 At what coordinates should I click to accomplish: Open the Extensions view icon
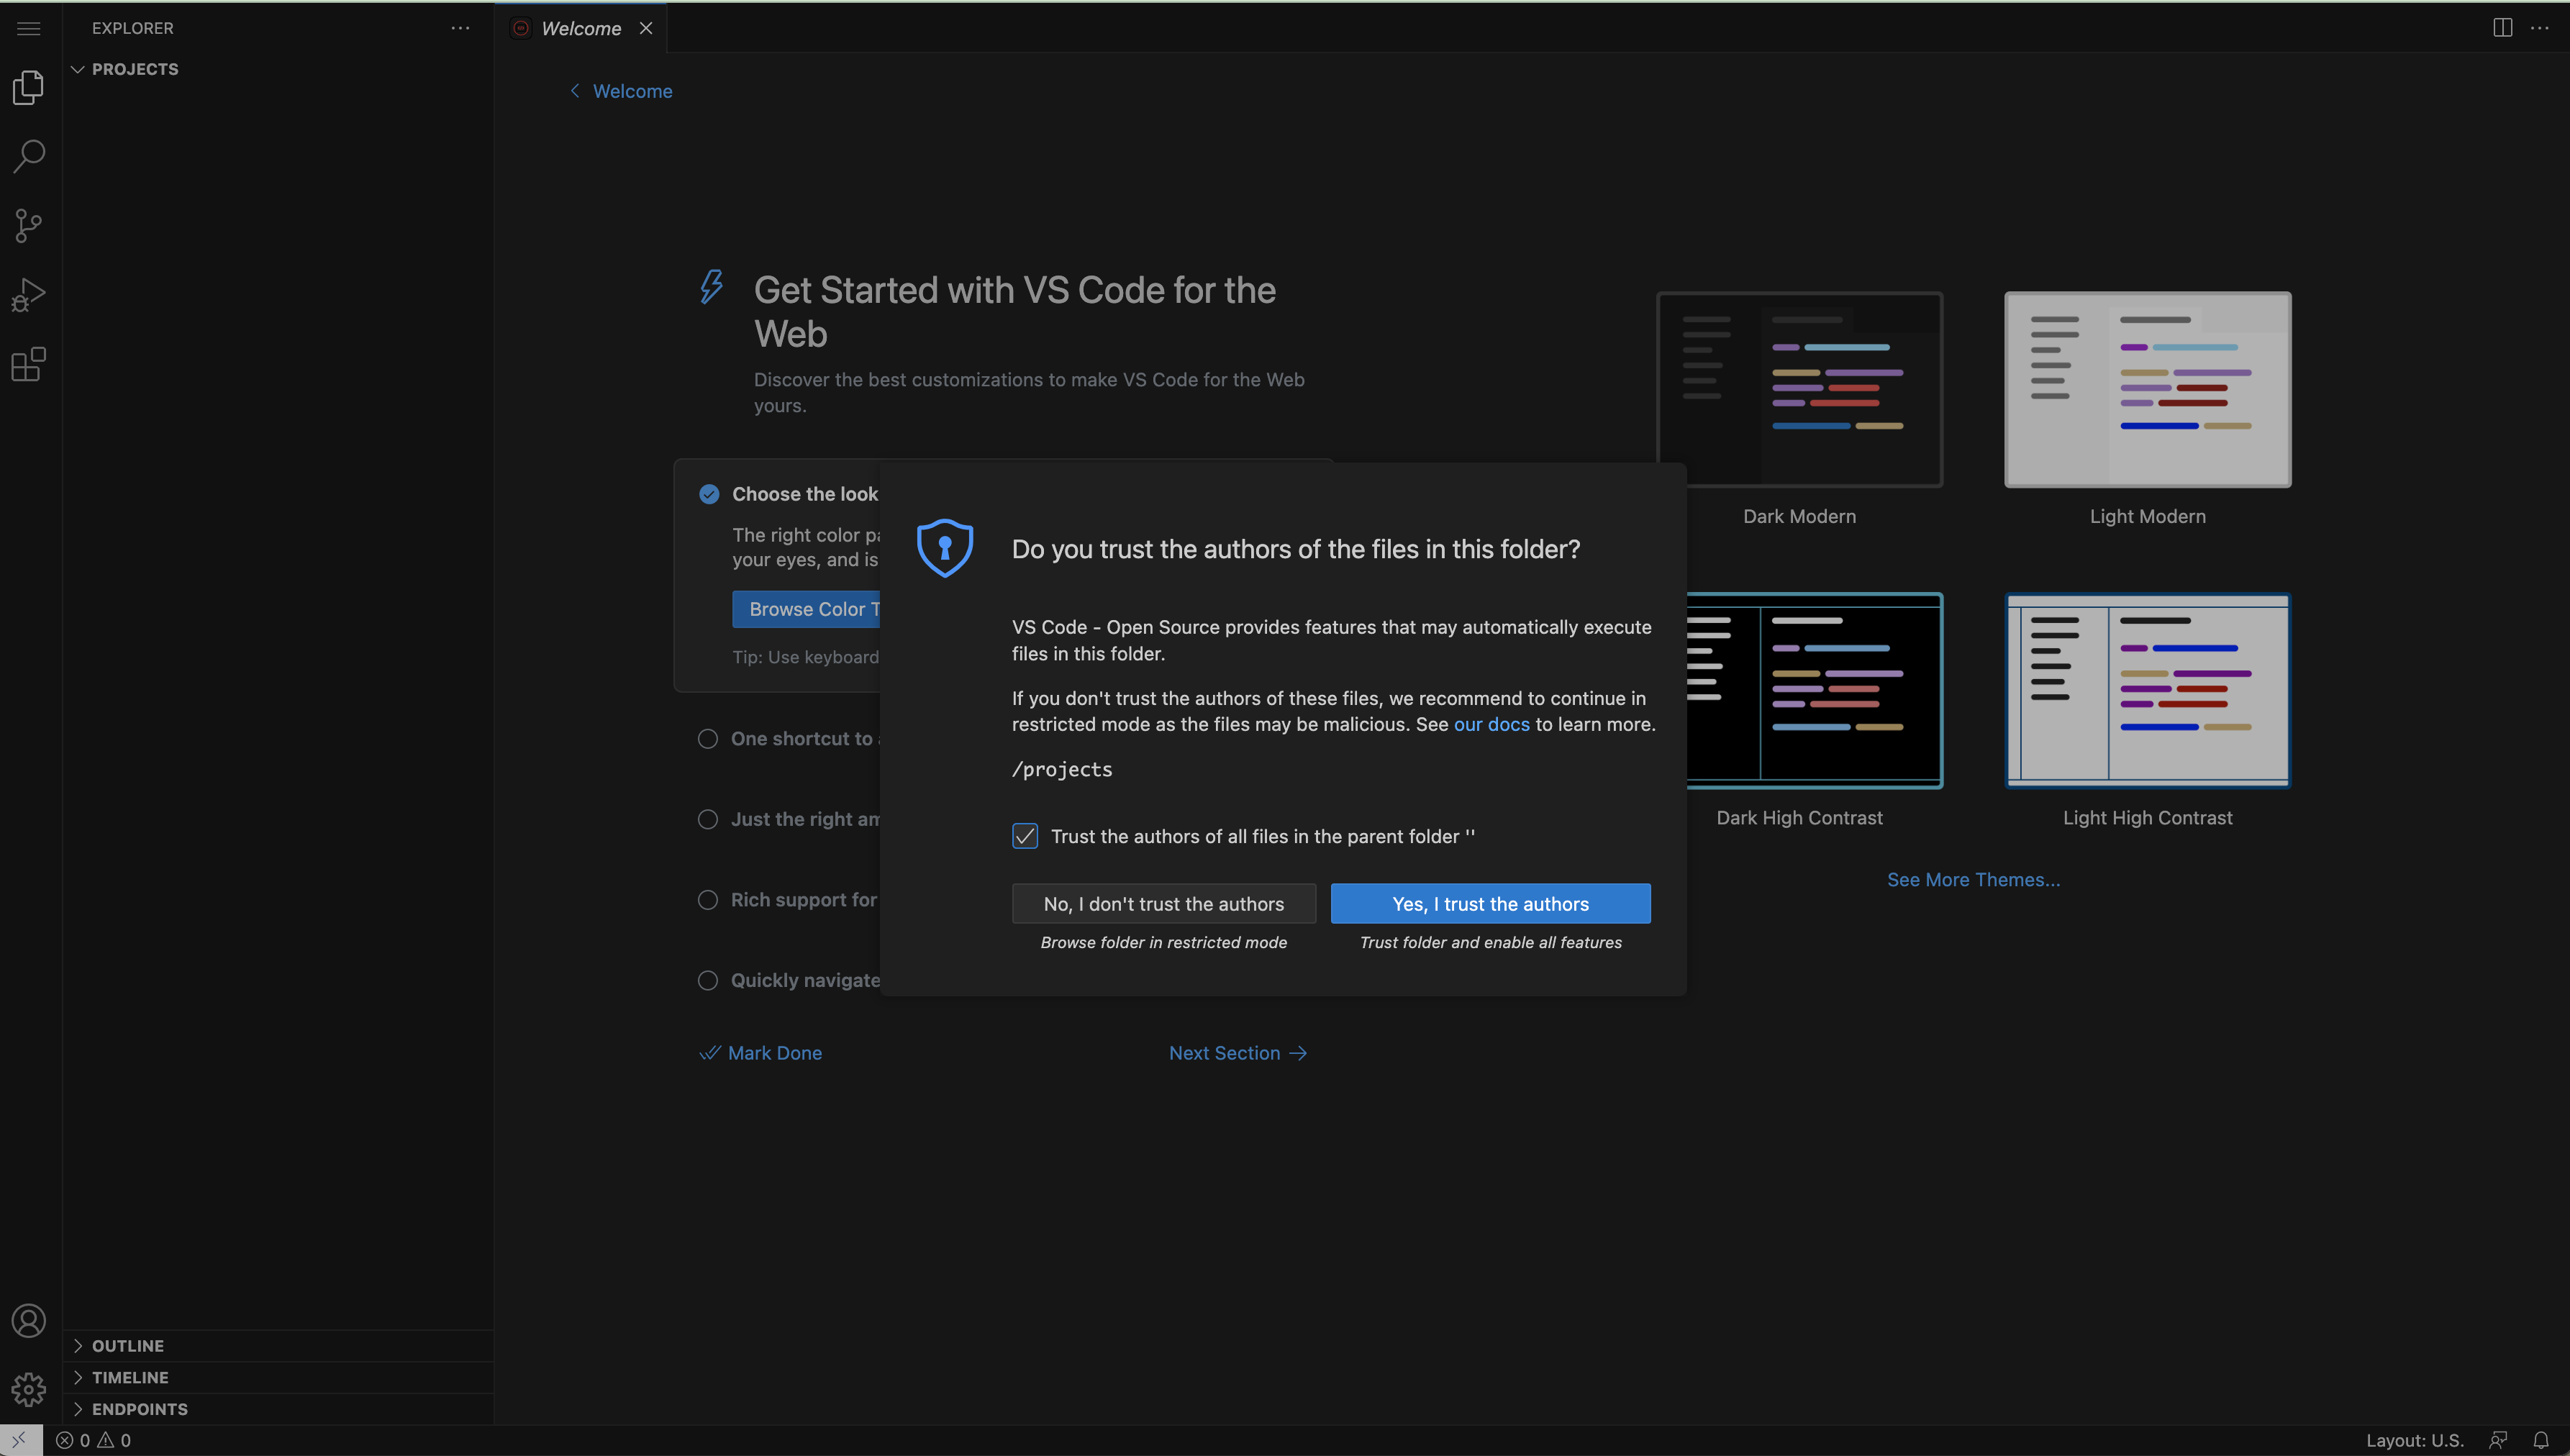point(28,364)
